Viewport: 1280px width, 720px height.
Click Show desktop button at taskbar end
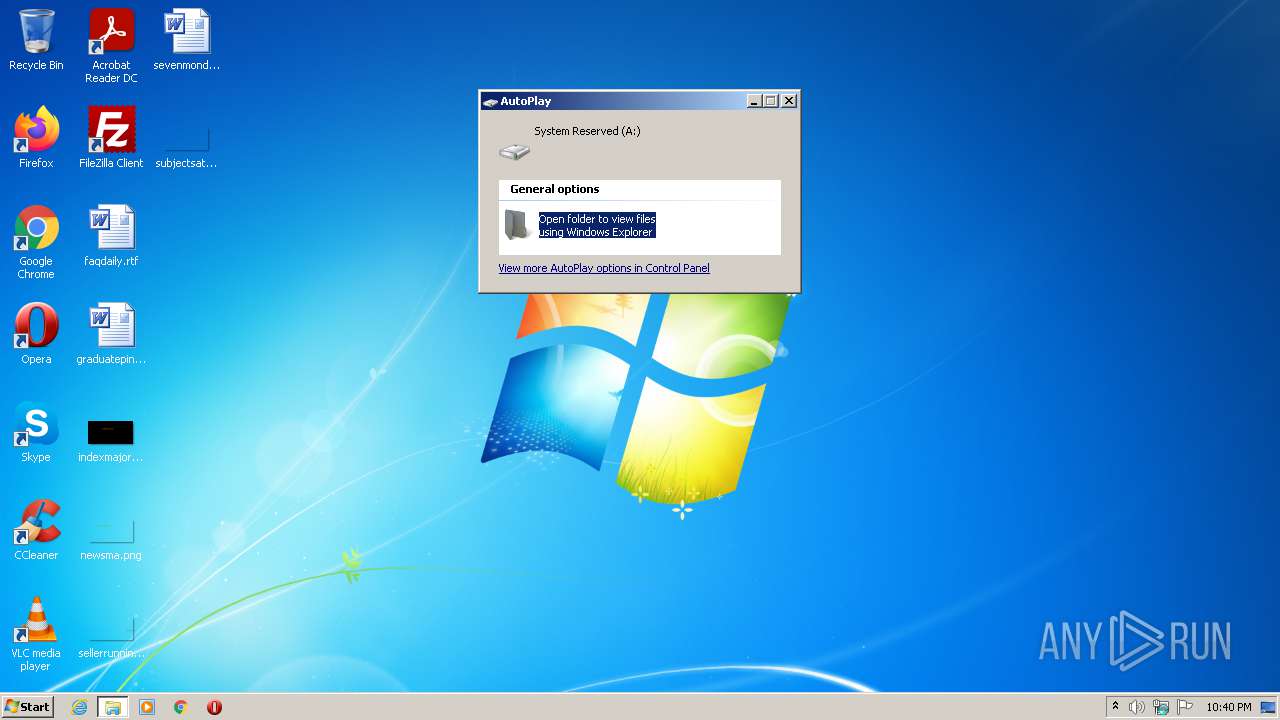[x=1269, y=707]
